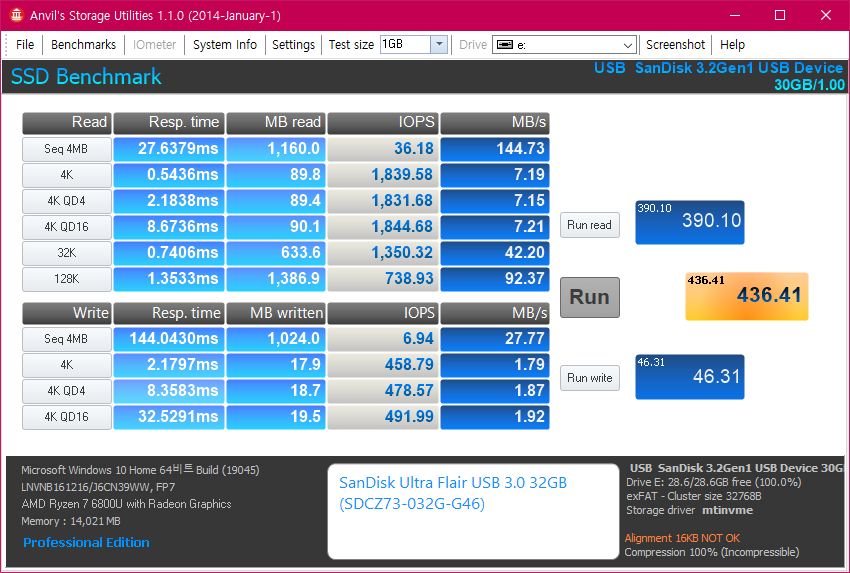This screenshot has width=850, height=573.
Task: Open the Drive selection combo box
Action: point(564,44)
